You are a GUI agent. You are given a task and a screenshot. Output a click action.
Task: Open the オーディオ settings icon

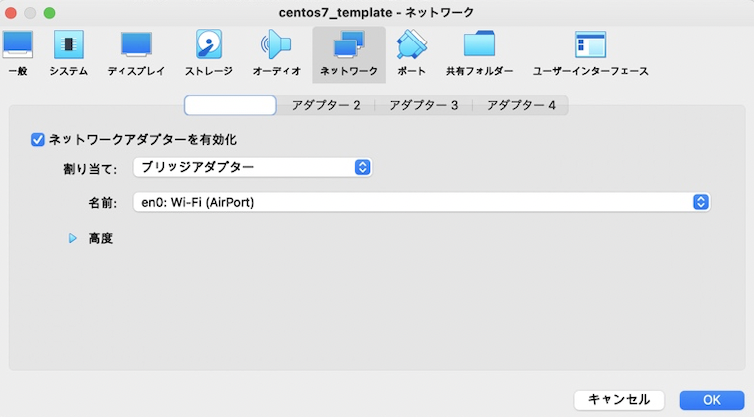coord(276,54)
